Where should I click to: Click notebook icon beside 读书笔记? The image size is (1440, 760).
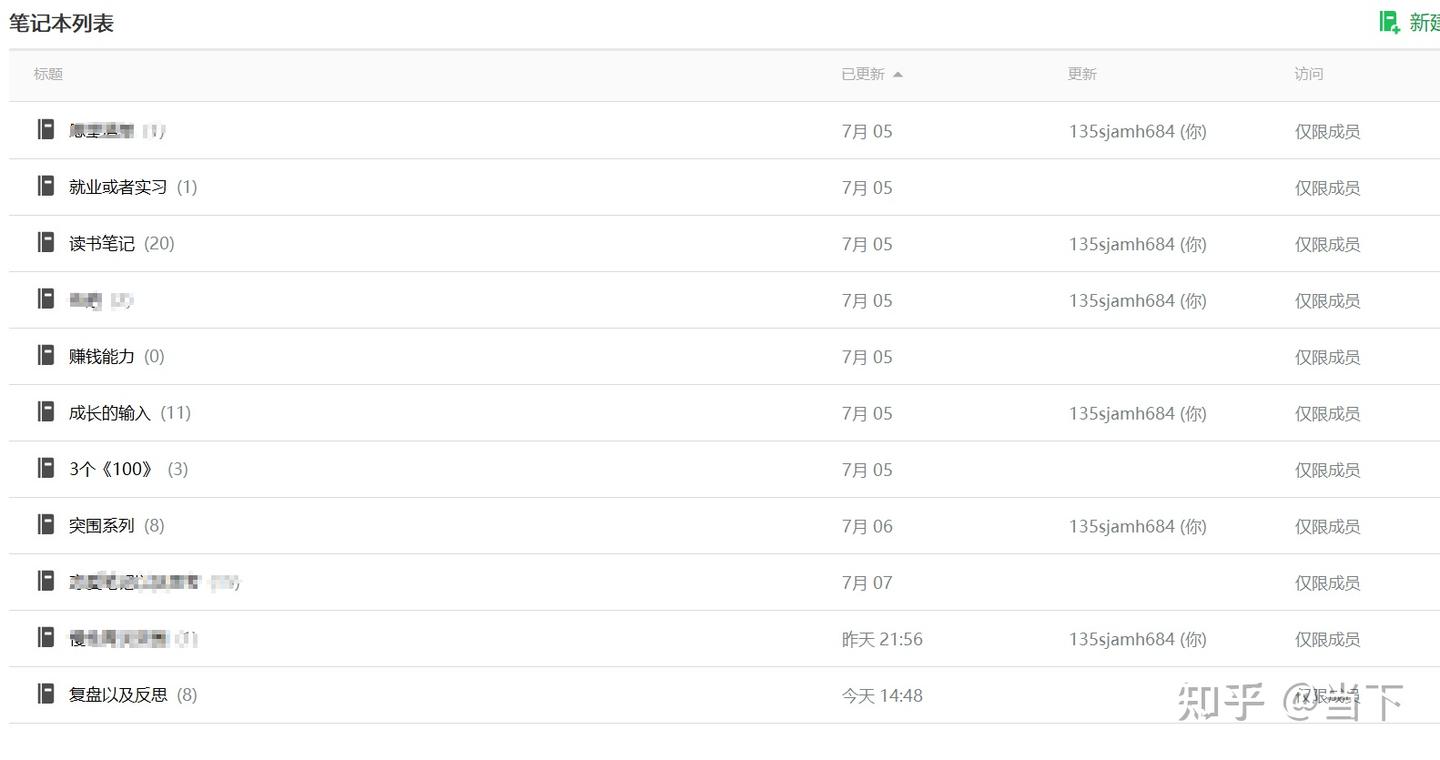(46, 242)
